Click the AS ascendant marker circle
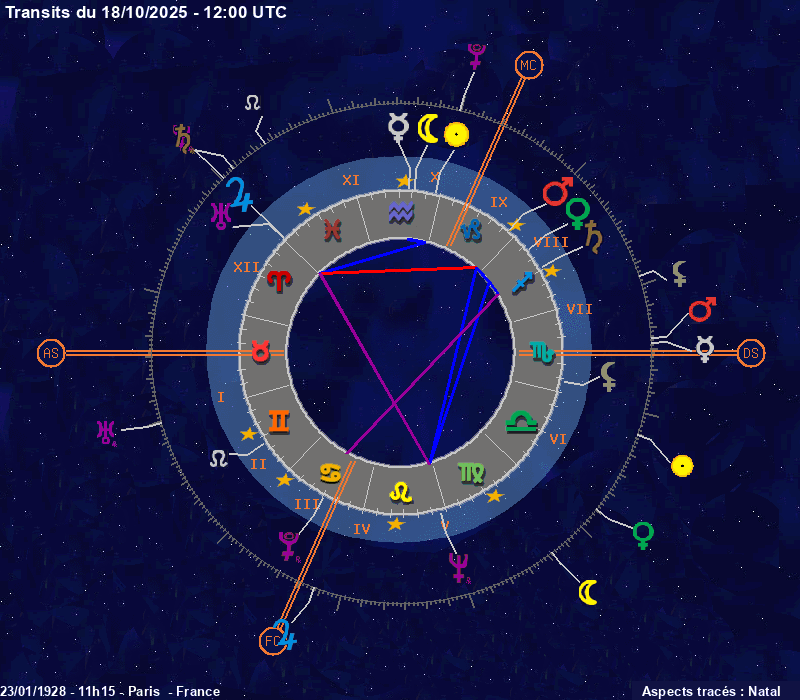Viewport: 800px width, 700px height. (50, 353)
